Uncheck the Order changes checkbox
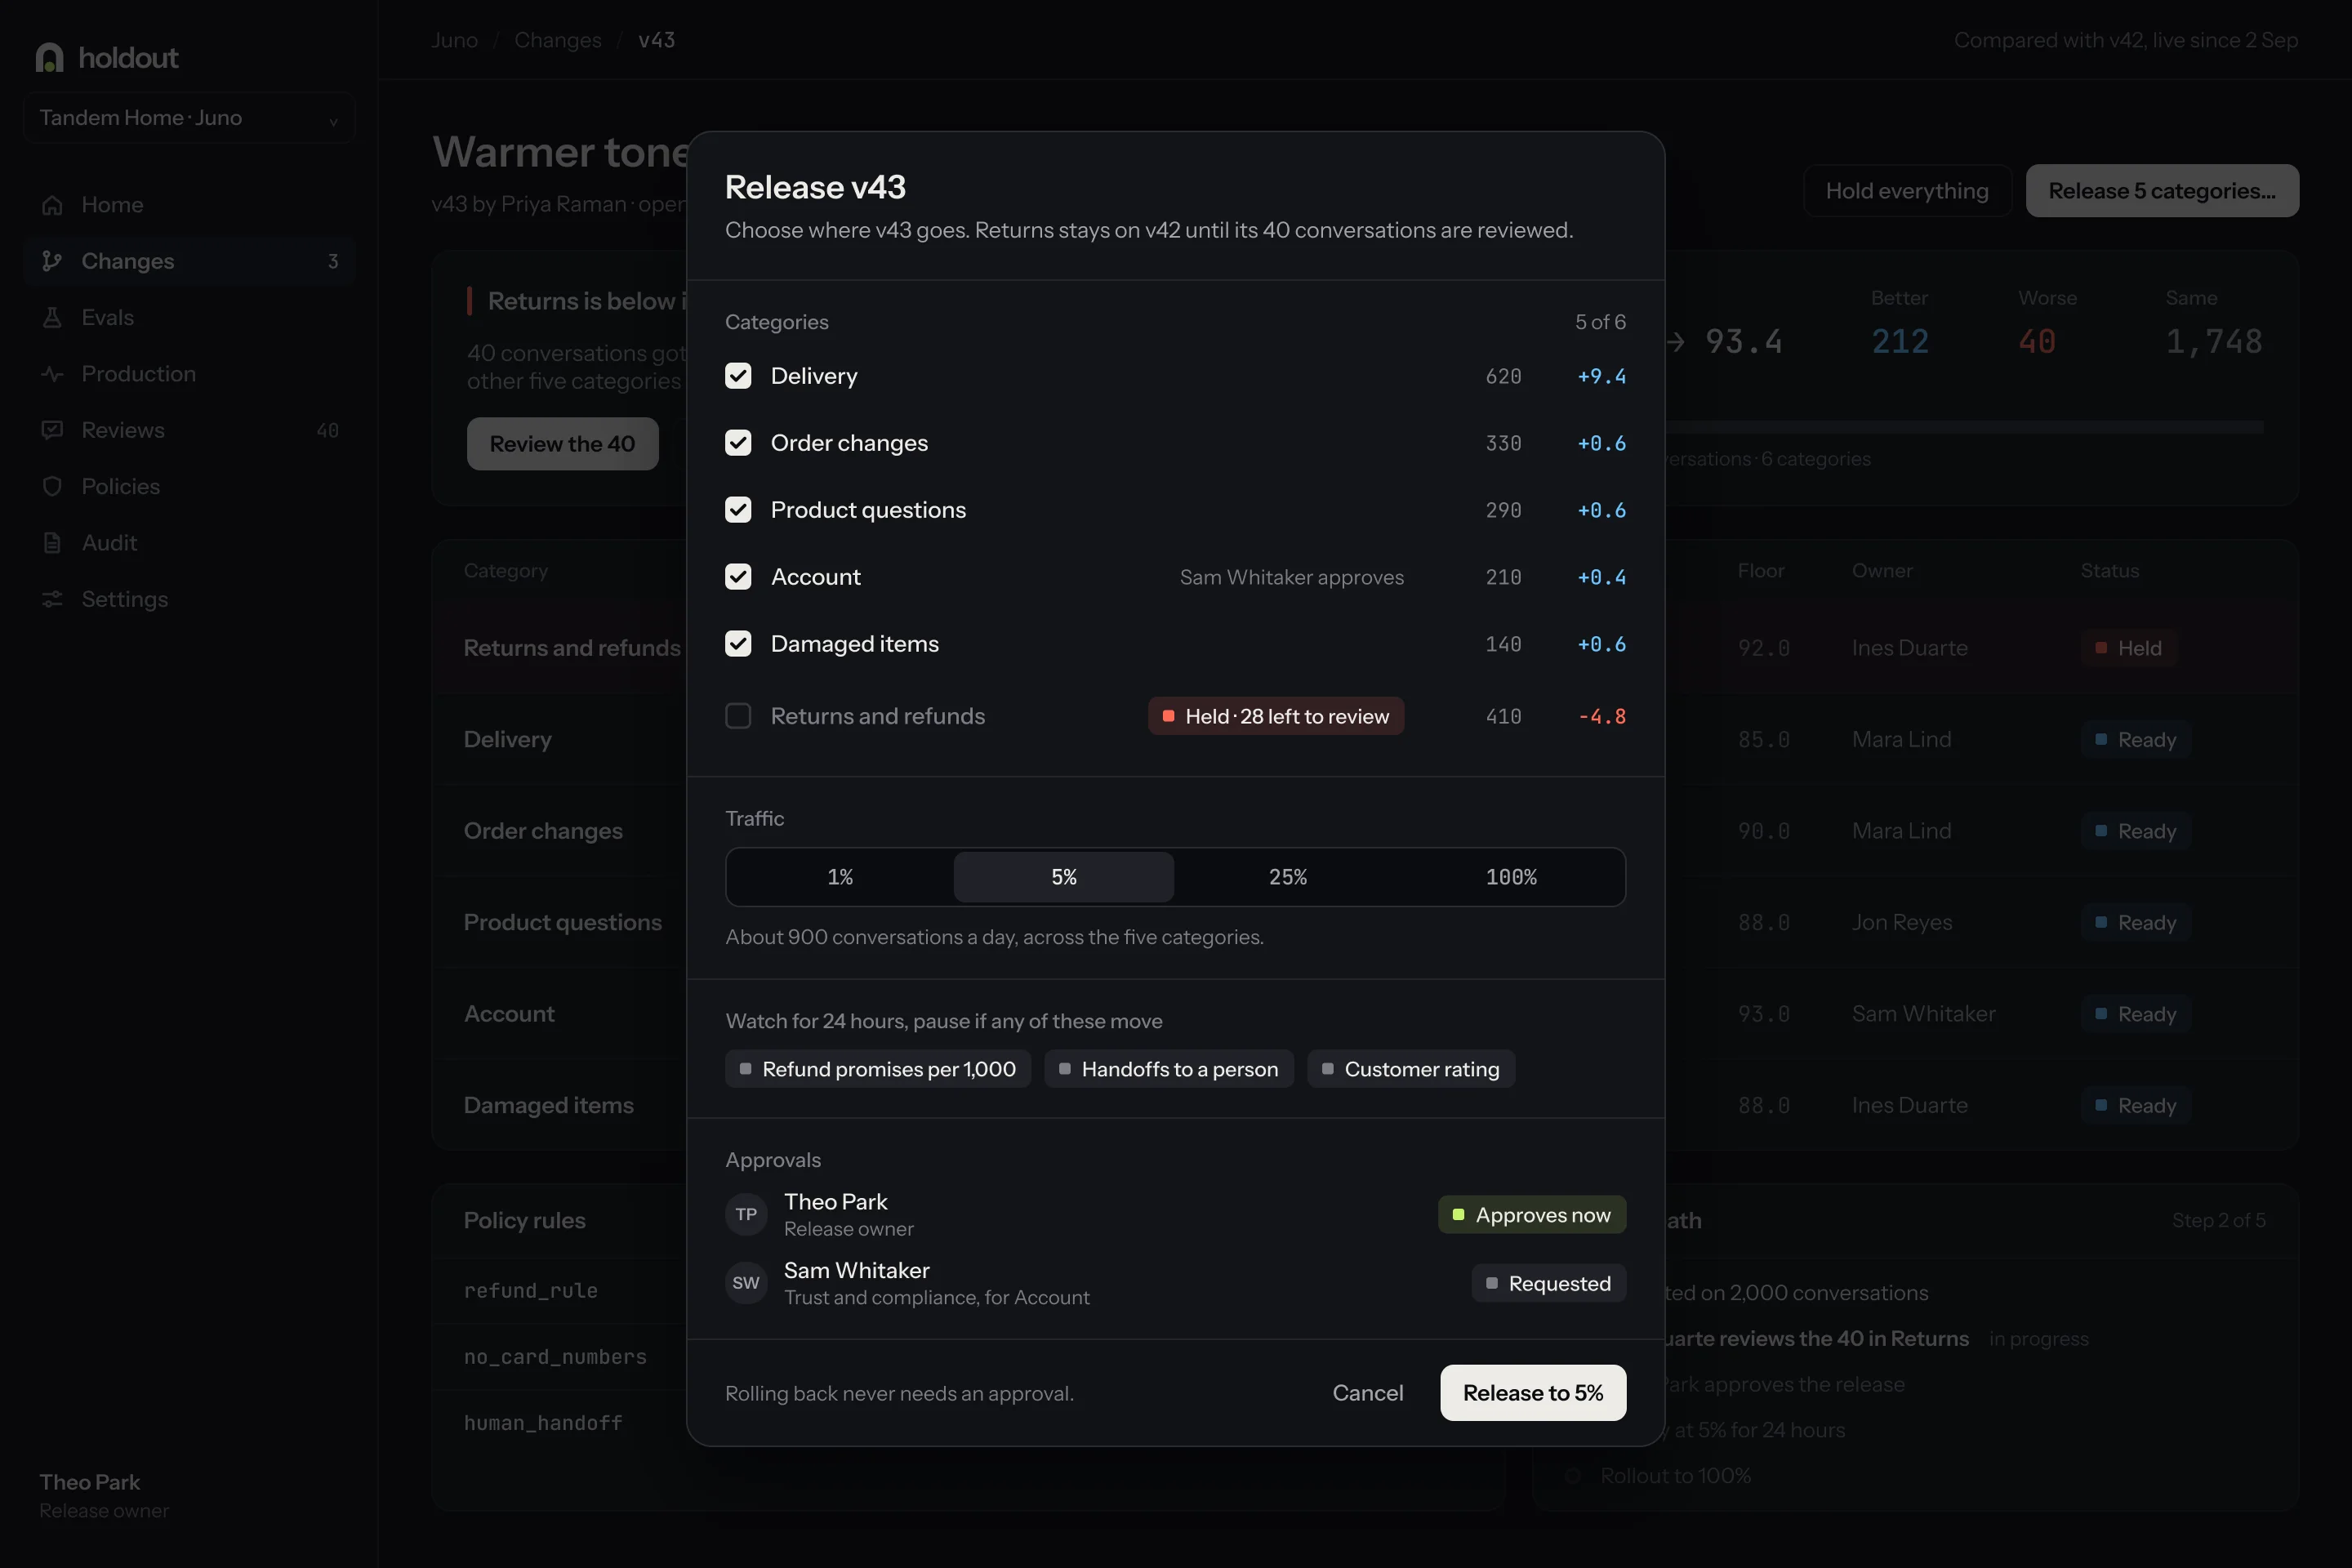 tap(738, 443)
